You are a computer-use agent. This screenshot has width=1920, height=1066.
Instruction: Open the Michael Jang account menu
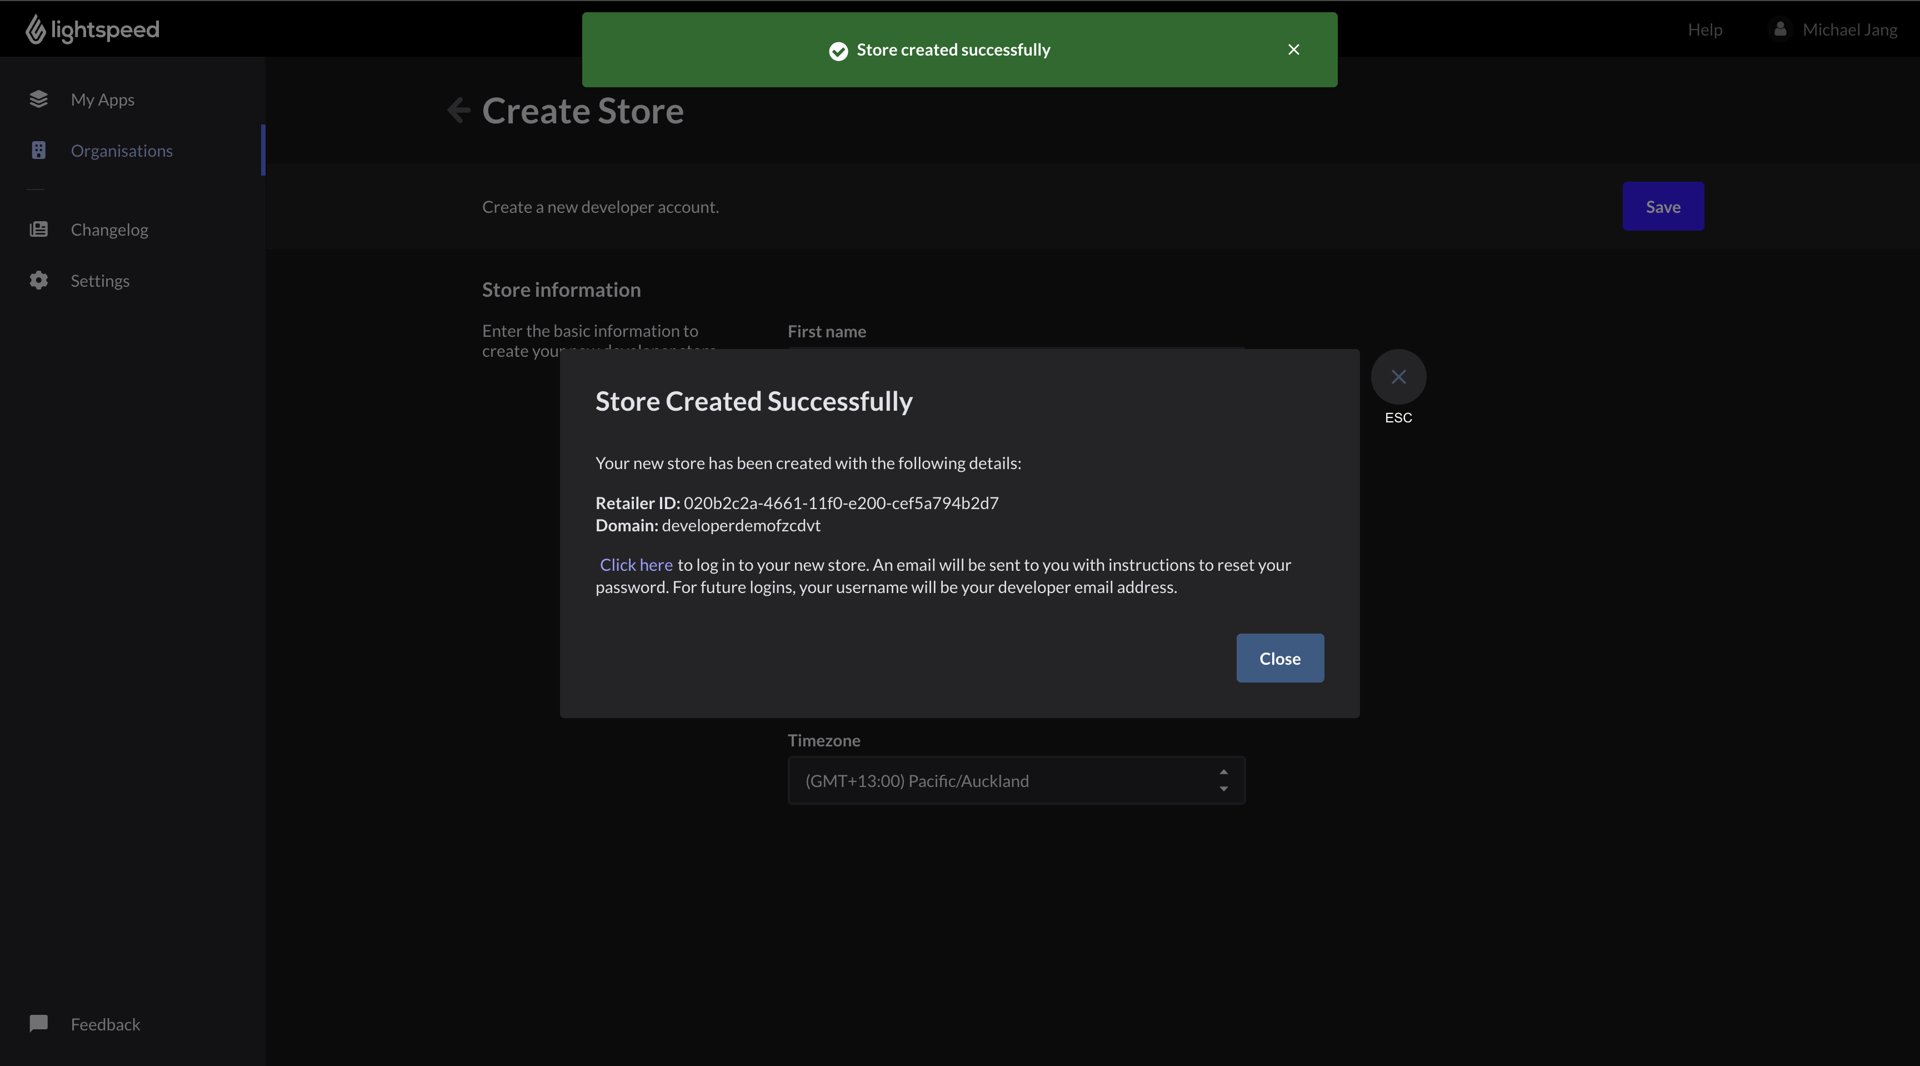pos(1849,29)
